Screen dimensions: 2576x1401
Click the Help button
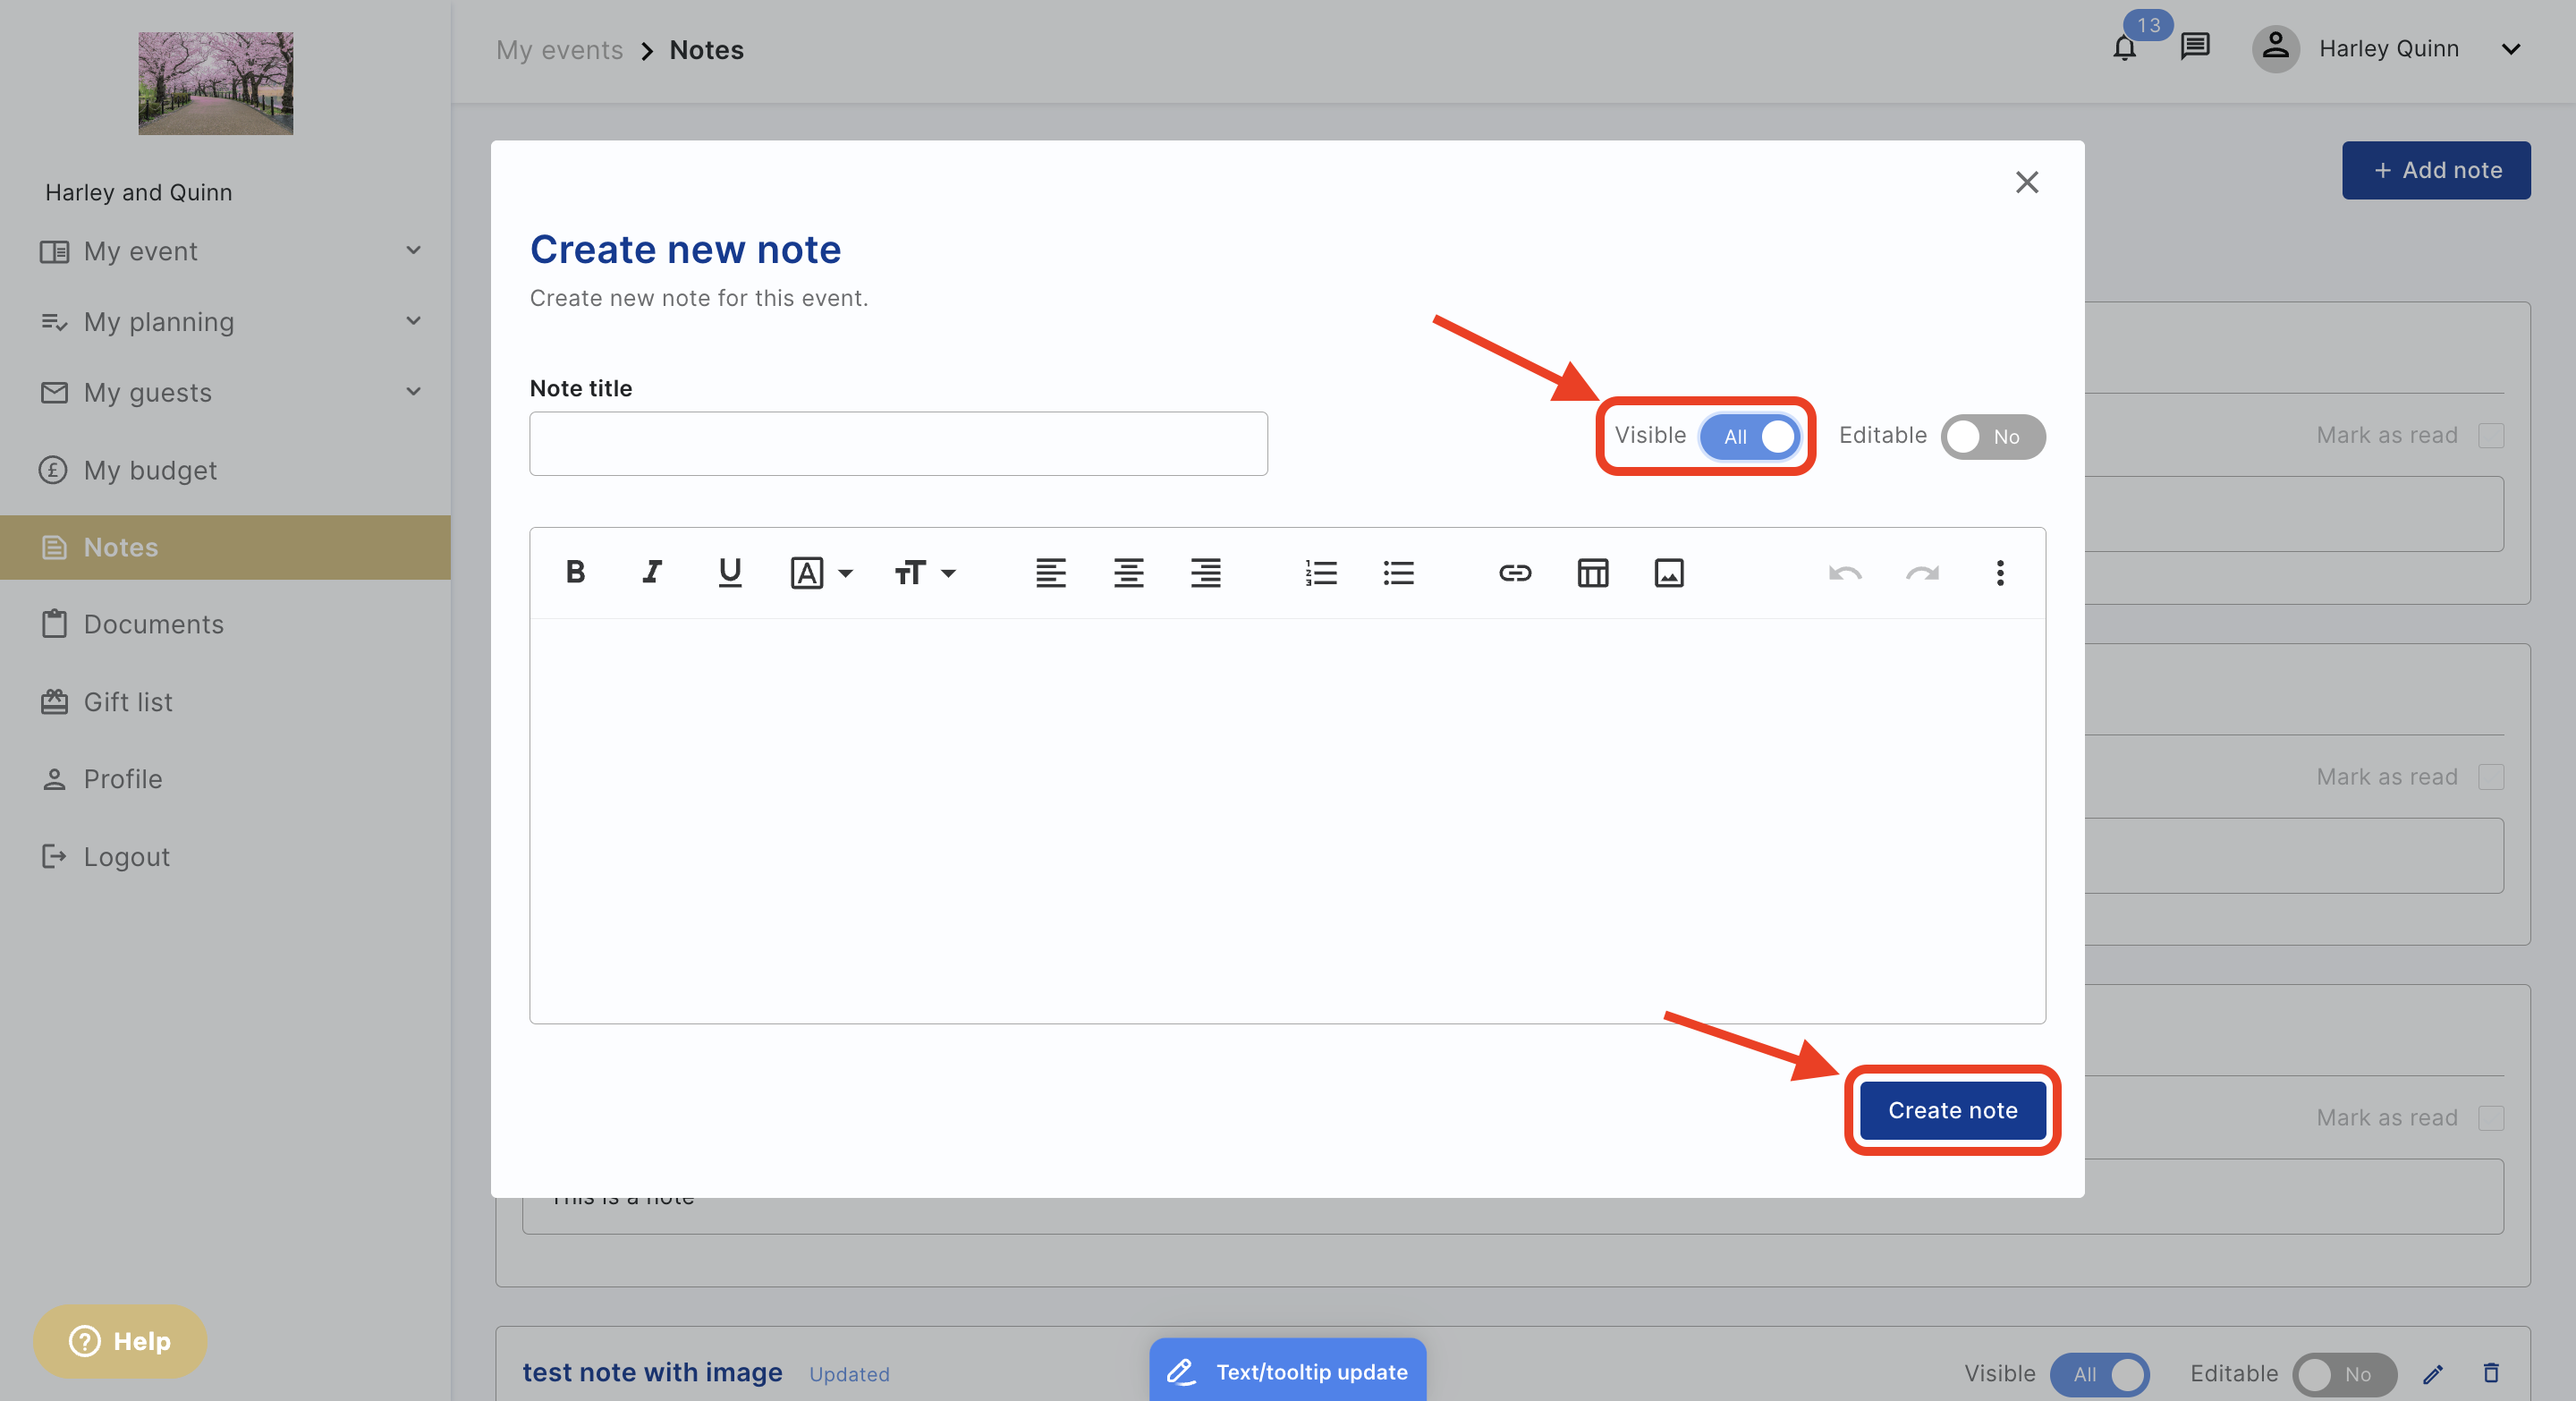[x=120, y=1341]
